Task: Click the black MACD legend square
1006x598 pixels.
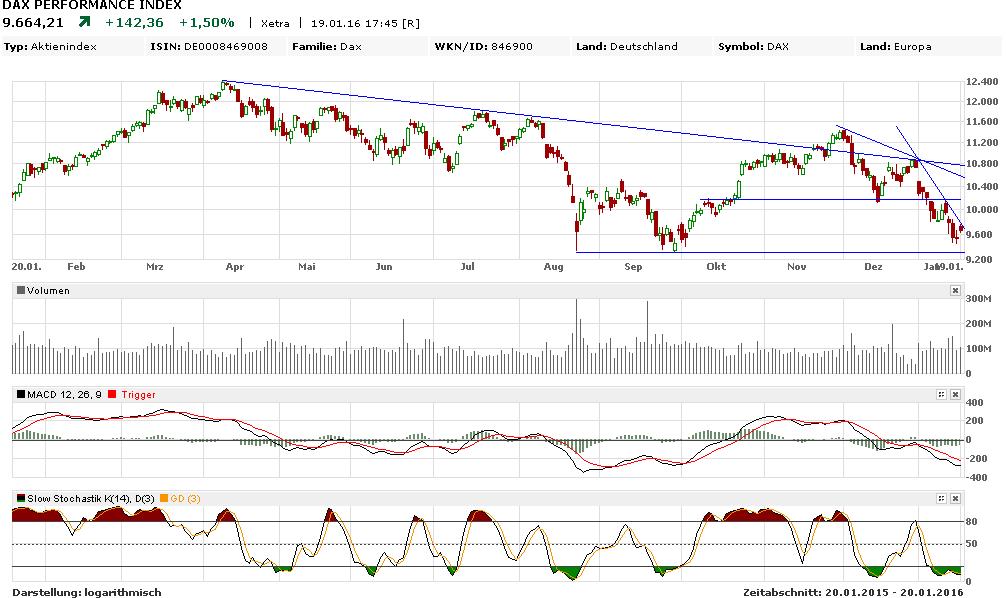Action: point(21,394)
